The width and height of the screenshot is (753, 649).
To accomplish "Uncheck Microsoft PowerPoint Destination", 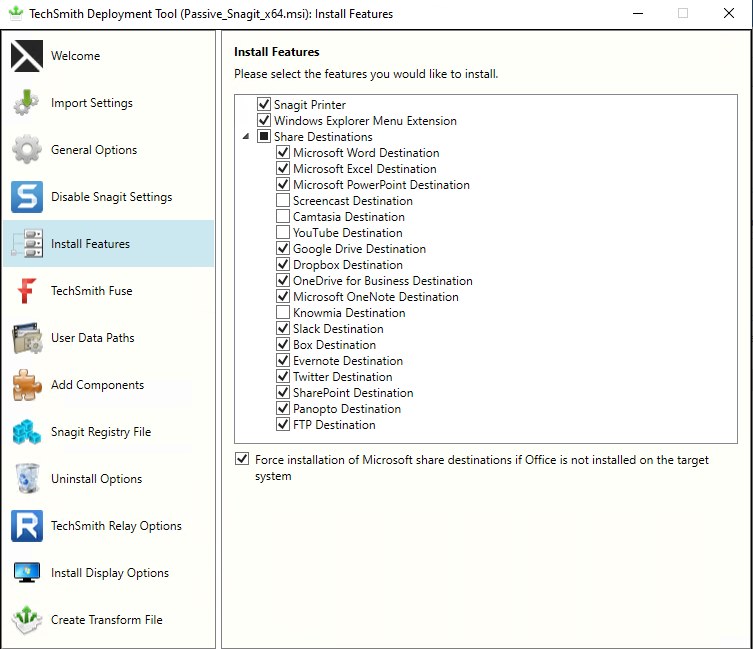I will point(283,184).
